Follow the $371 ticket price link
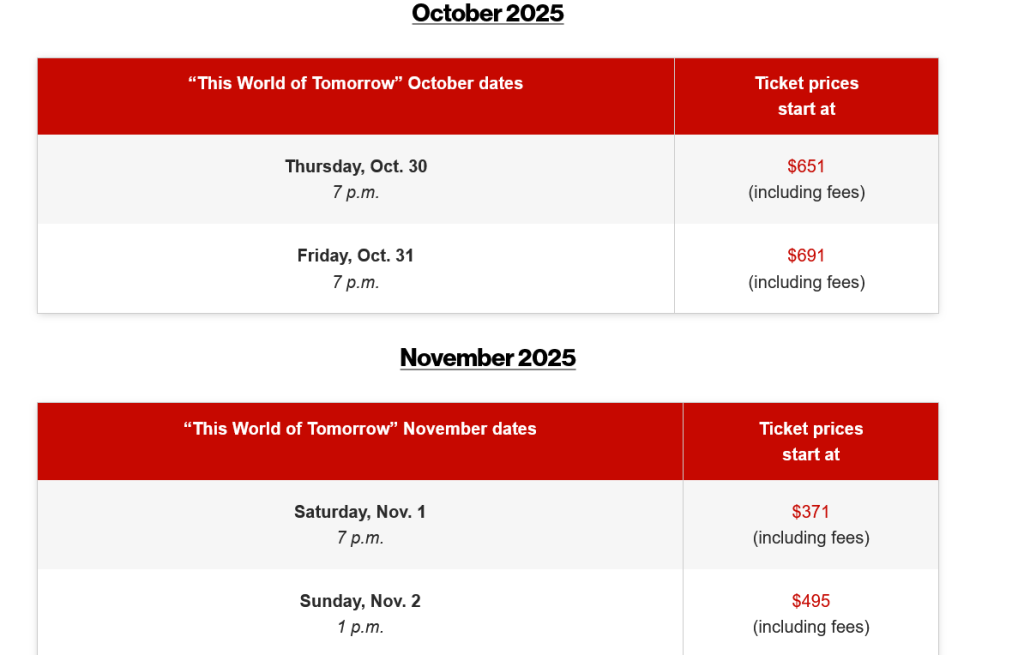 pyautogui.click(x=811, y=512)
